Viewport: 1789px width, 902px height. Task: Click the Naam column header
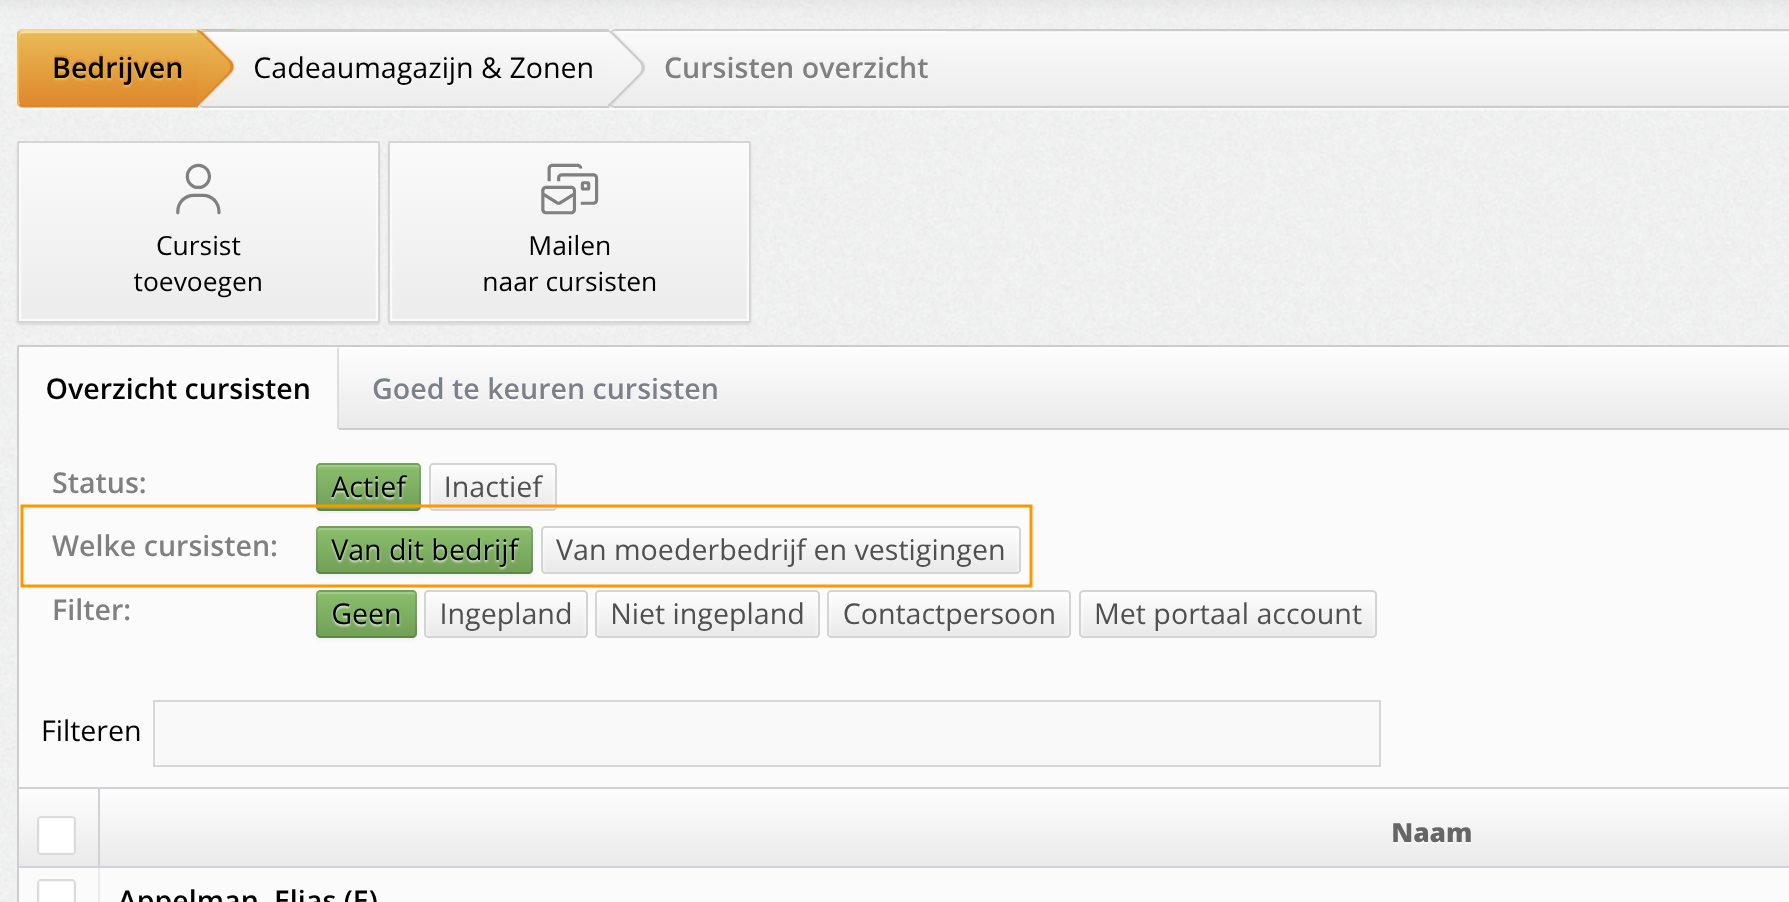pyautogui.click(x=1431, y=833)
